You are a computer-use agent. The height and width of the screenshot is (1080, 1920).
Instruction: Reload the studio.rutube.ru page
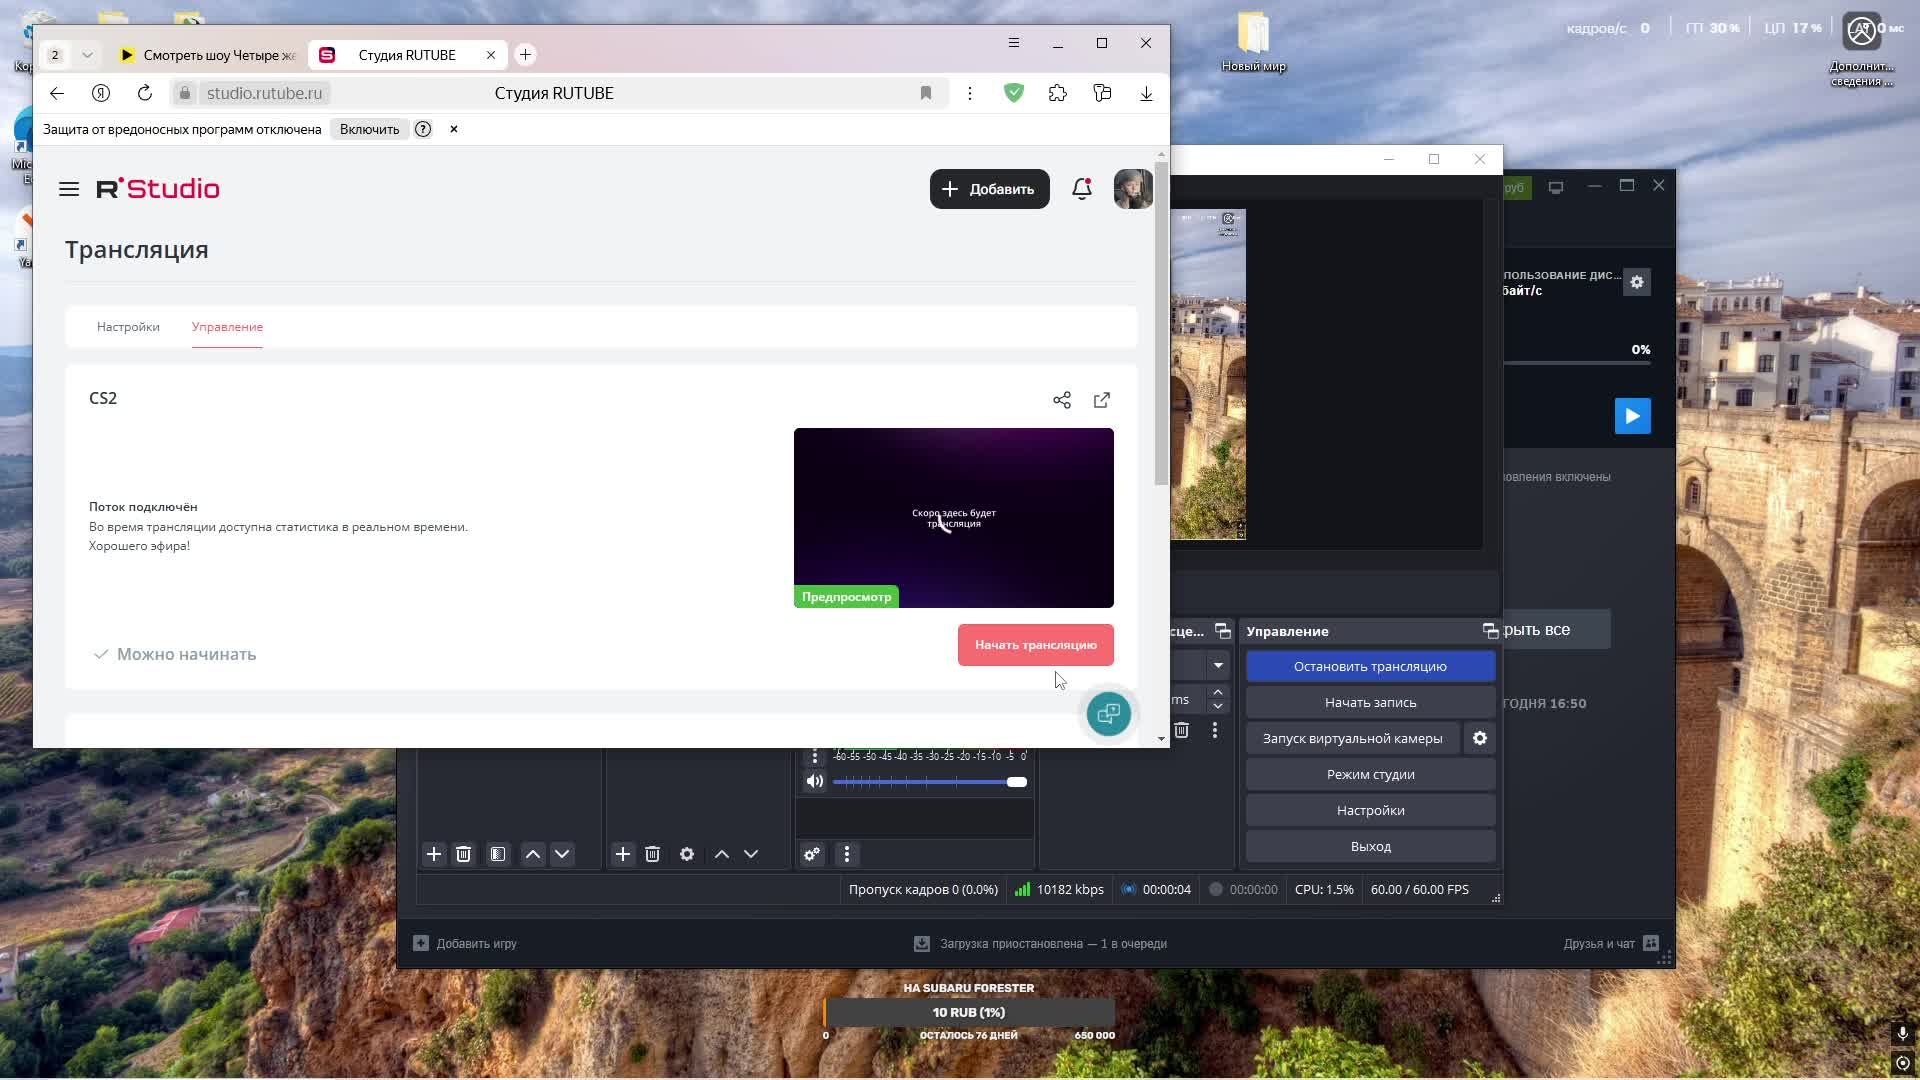click(145, 93)
